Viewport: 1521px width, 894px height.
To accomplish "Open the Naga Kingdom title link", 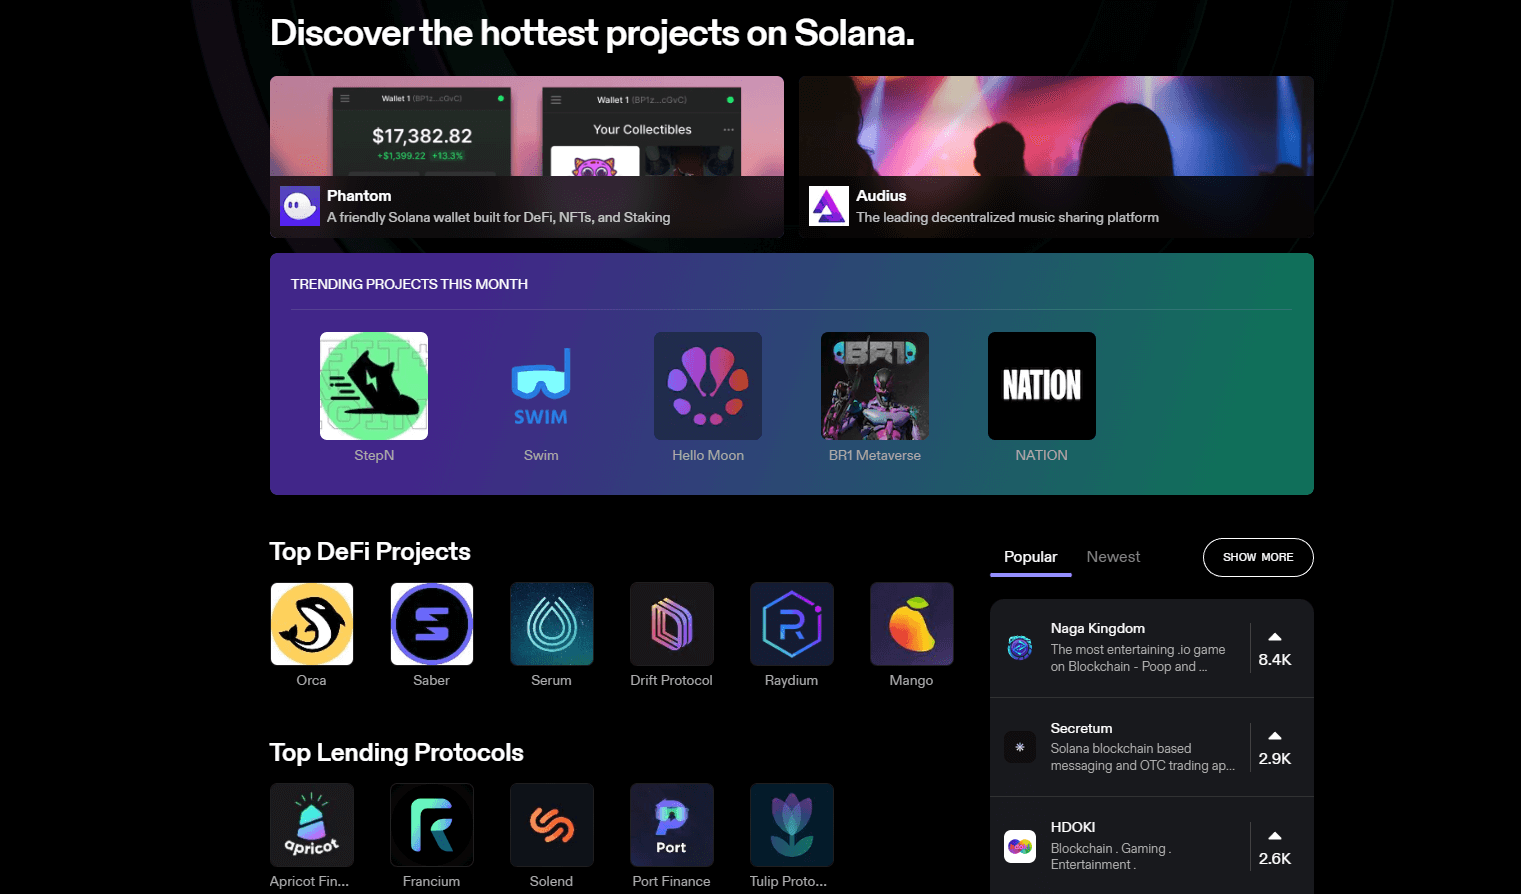I will pos(1098,628).
